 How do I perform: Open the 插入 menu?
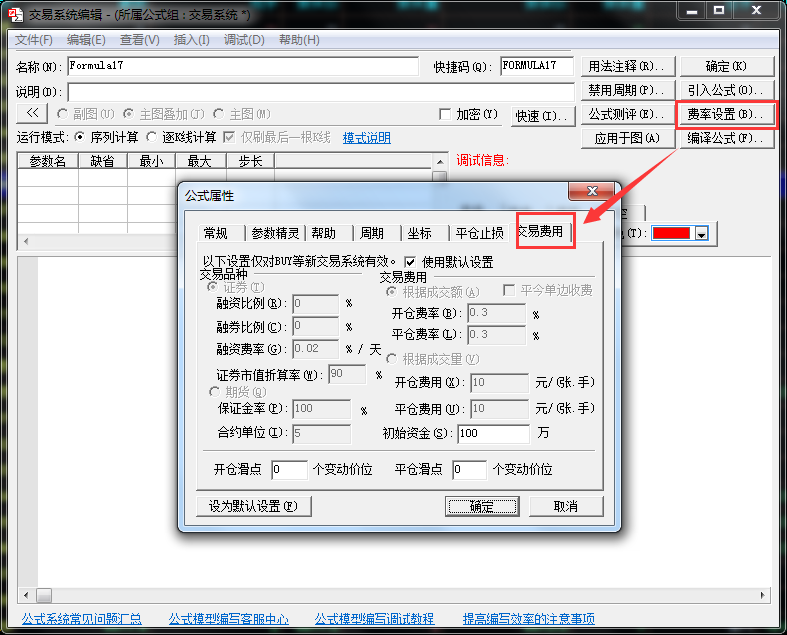tap(191, 40)
